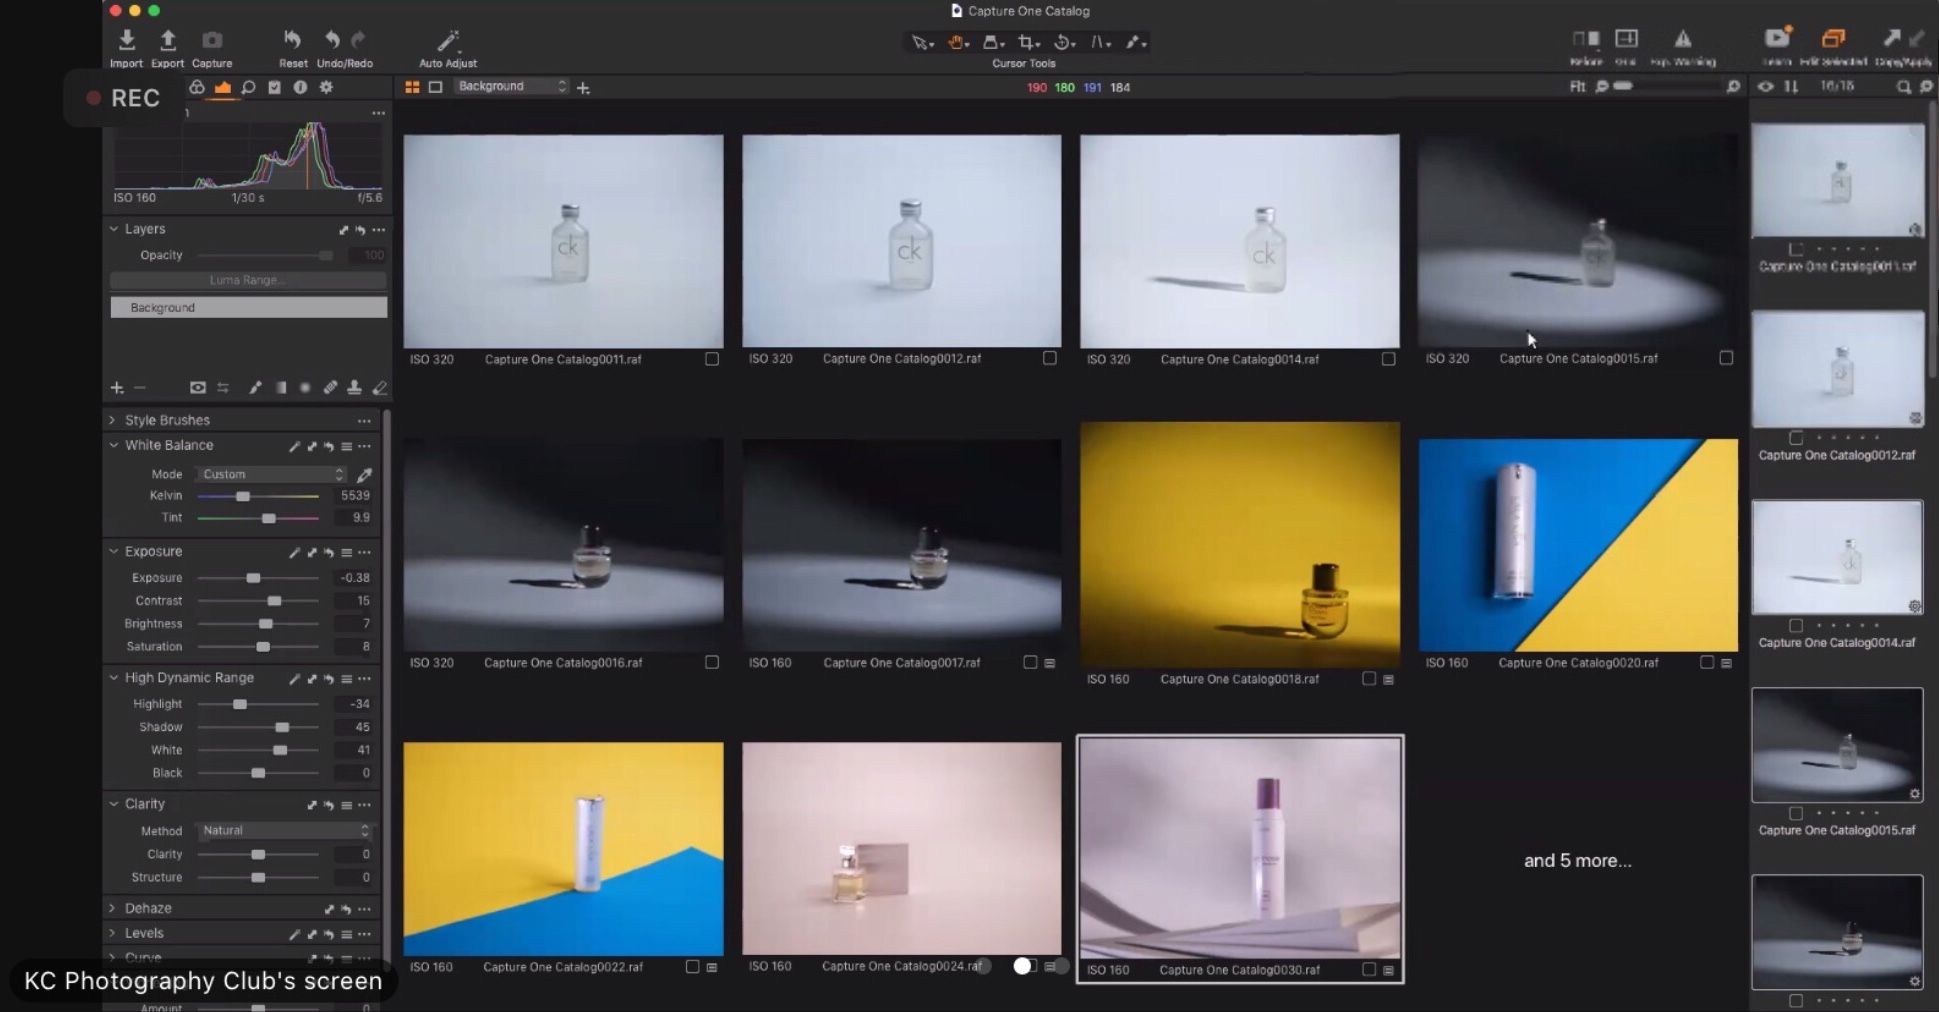1939x1012 pixels.
Task: Tick checkbox for Capture One Catalog0015.raf
Action: click(1726, 358)
